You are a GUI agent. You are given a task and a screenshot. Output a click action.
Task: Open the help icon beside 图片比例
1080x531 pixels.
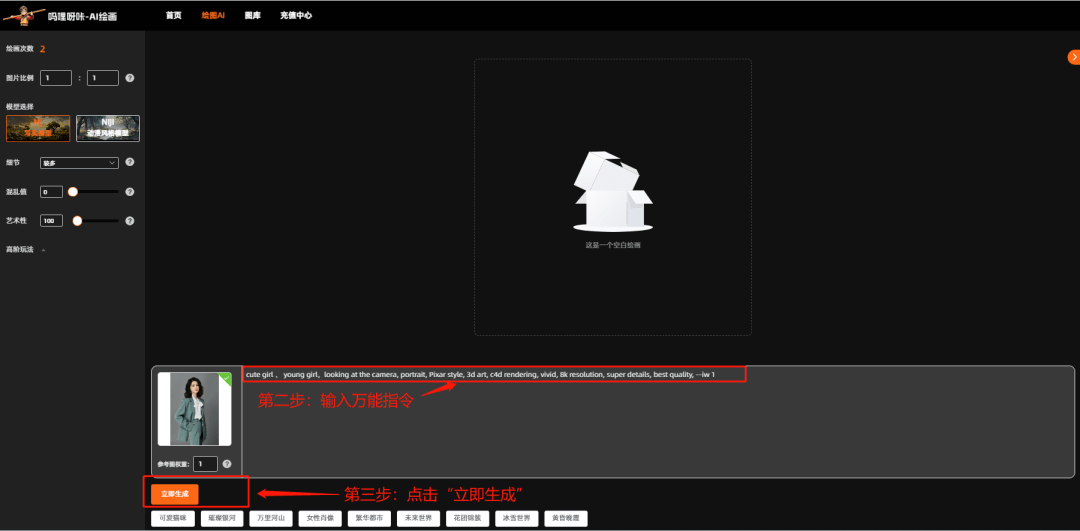pyautogui.click(x=129, y=78)
